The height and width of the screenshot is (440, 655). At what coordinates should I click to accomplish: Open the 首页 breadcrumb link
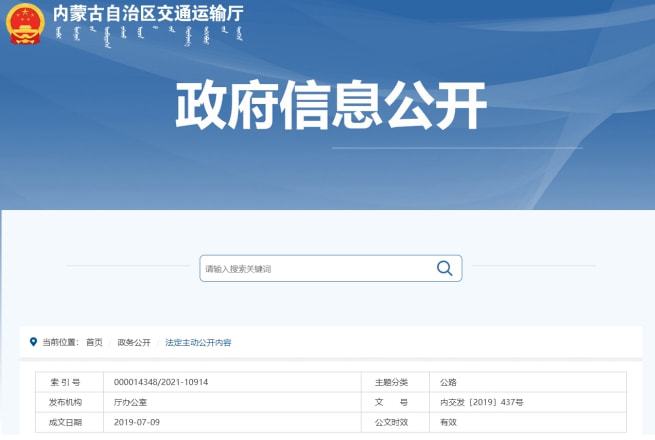(94, 342)
